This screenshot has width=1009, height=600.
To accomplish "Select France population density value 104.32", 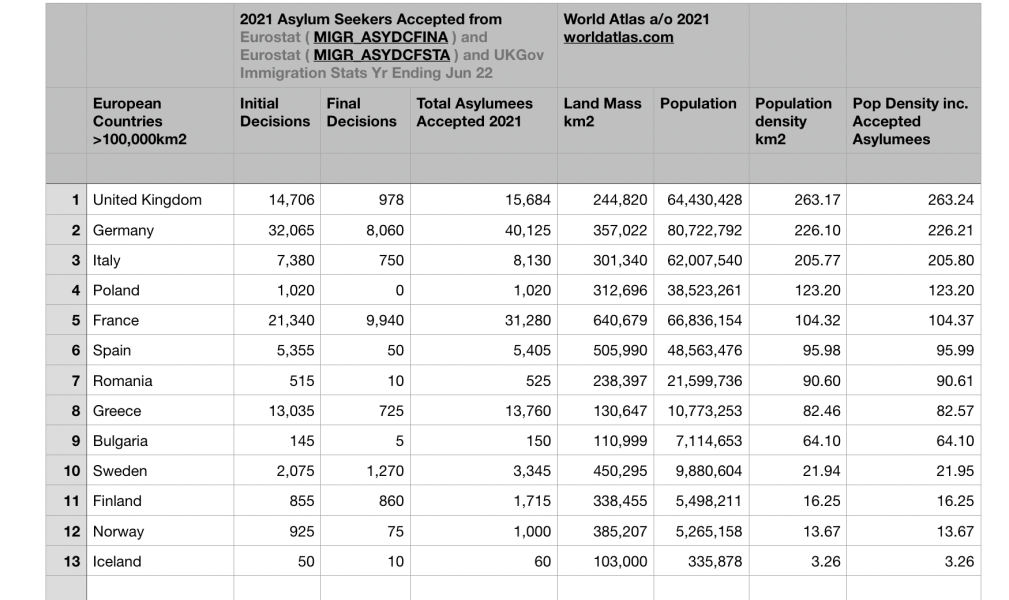I will coord(798,320).
